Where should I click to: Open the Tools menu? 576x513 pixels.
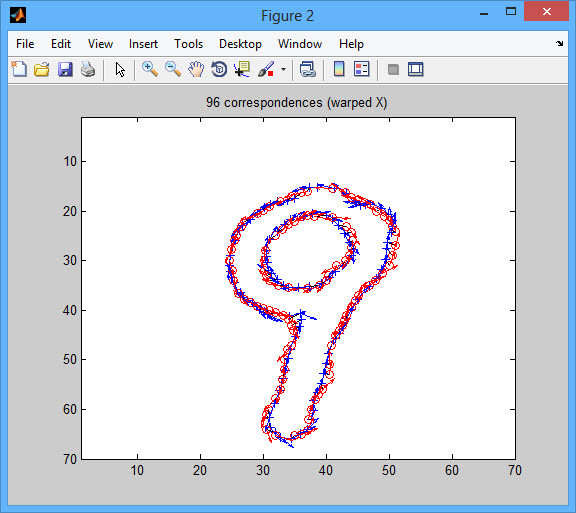click(188, 44)
